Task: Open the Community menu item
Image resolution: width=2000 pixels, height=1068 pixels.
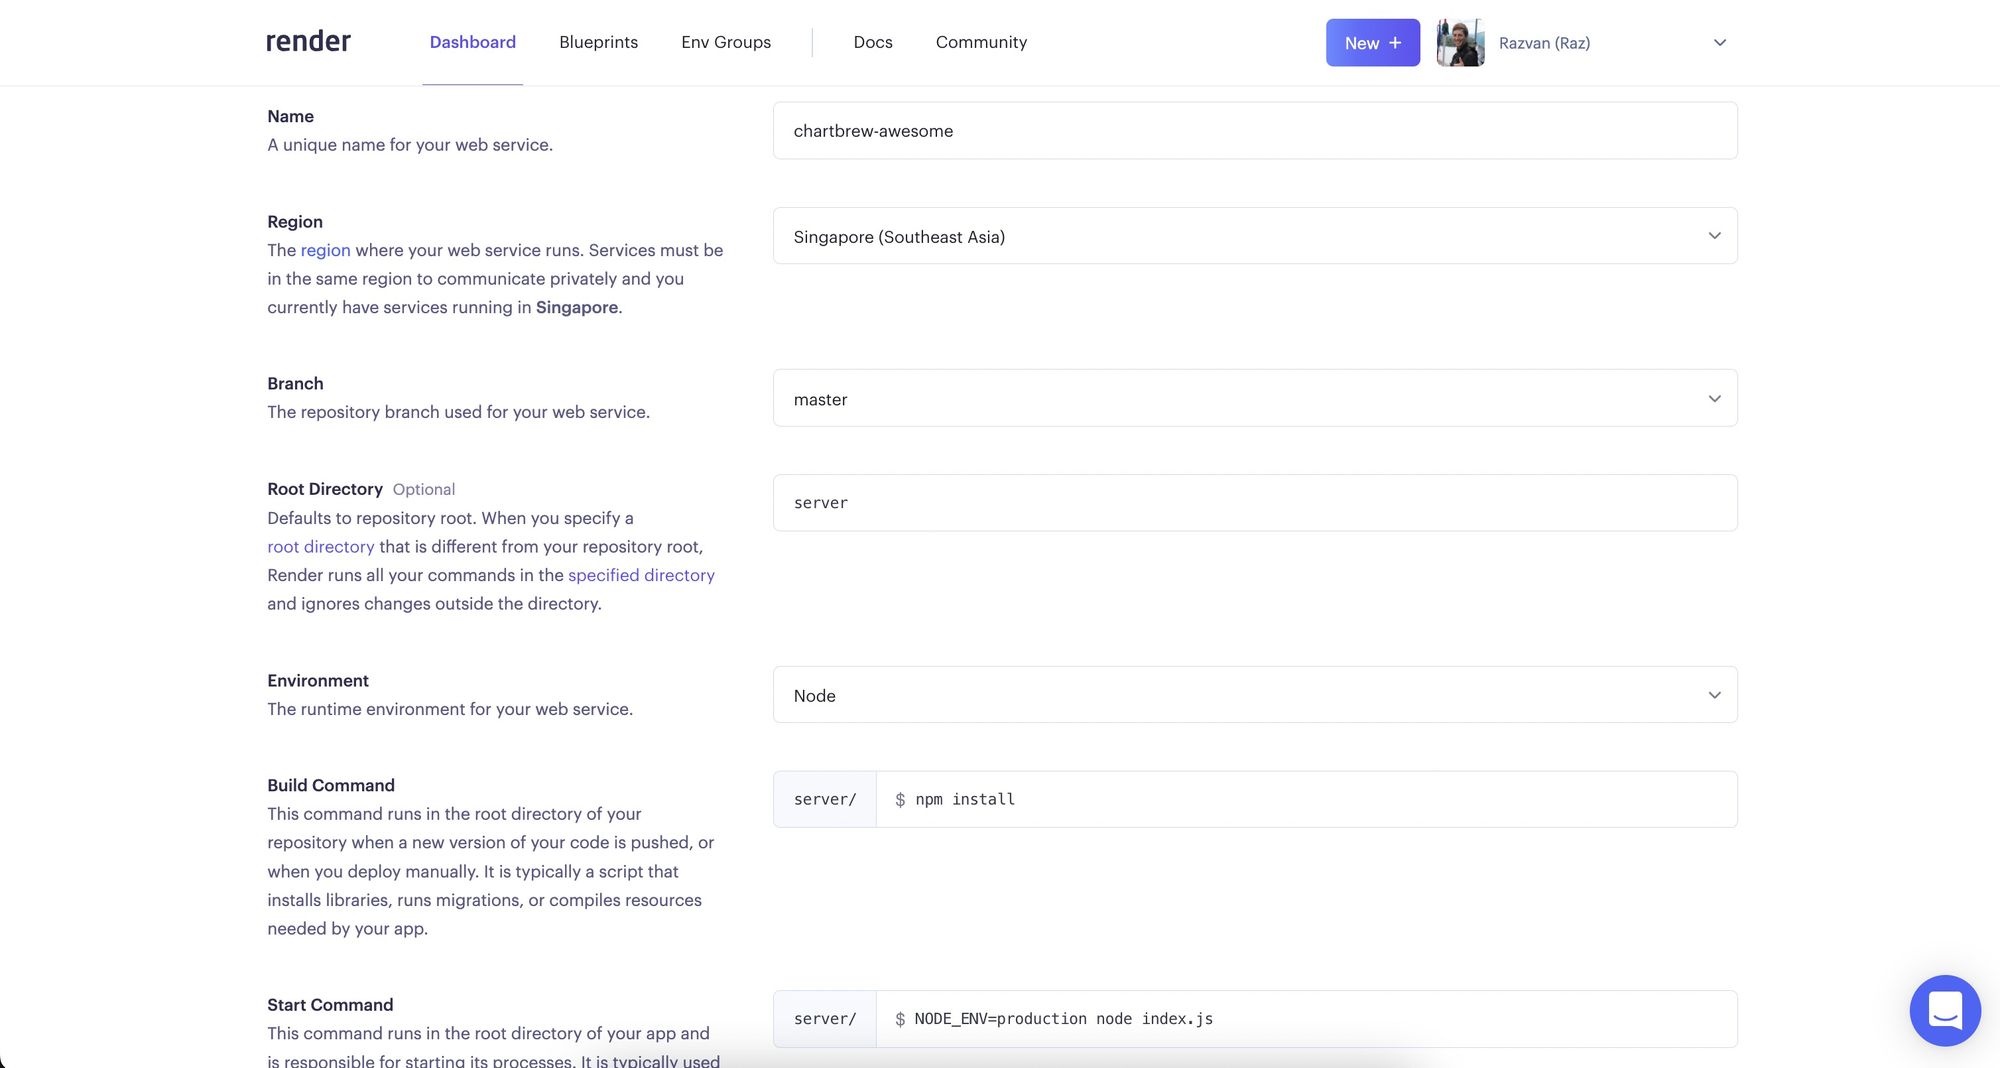Action: pos(981,42)
